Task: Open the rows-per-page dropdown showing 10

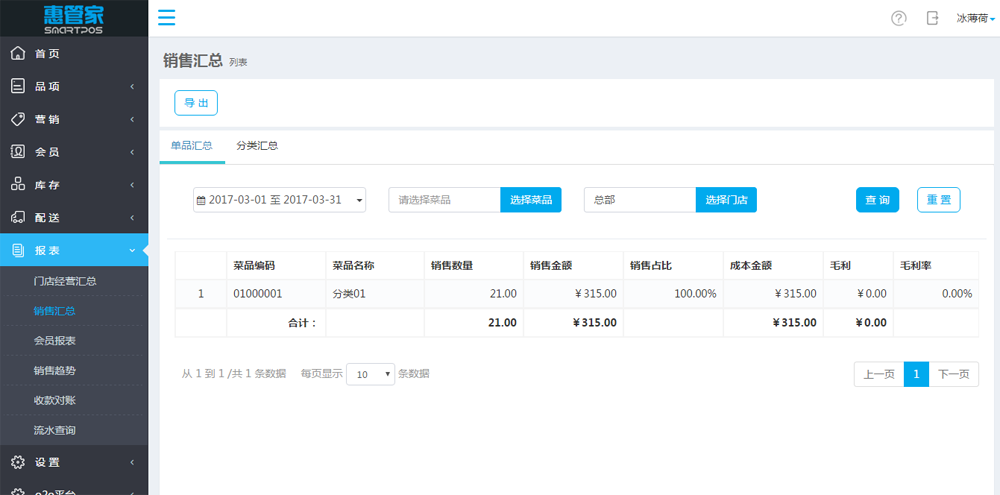Action: click(370, 374)
